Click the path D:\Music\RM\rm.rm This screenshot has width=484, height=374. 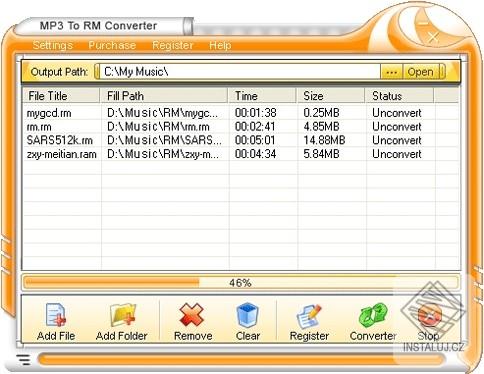(158, 127)
